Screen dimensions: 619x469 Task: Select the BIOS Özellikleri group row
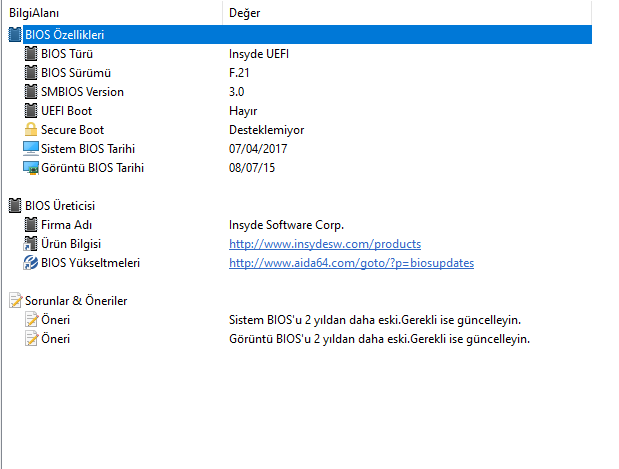tap(307, 35)
